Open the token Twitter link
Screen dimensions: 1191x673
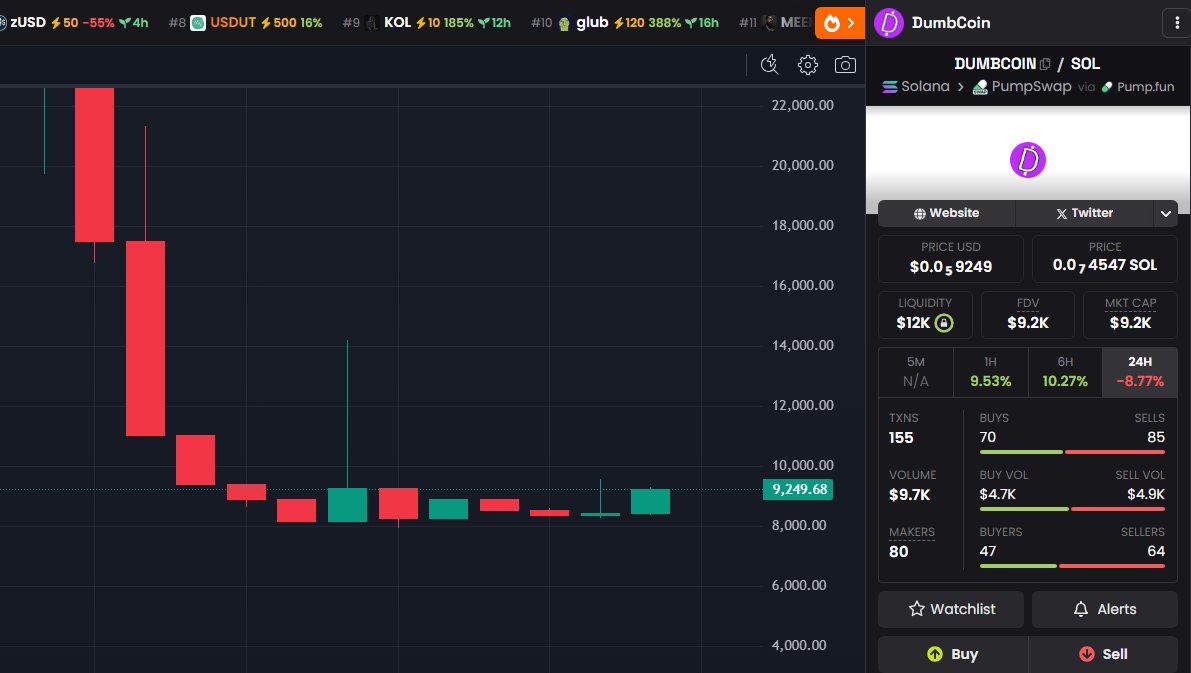point(1085,213)
